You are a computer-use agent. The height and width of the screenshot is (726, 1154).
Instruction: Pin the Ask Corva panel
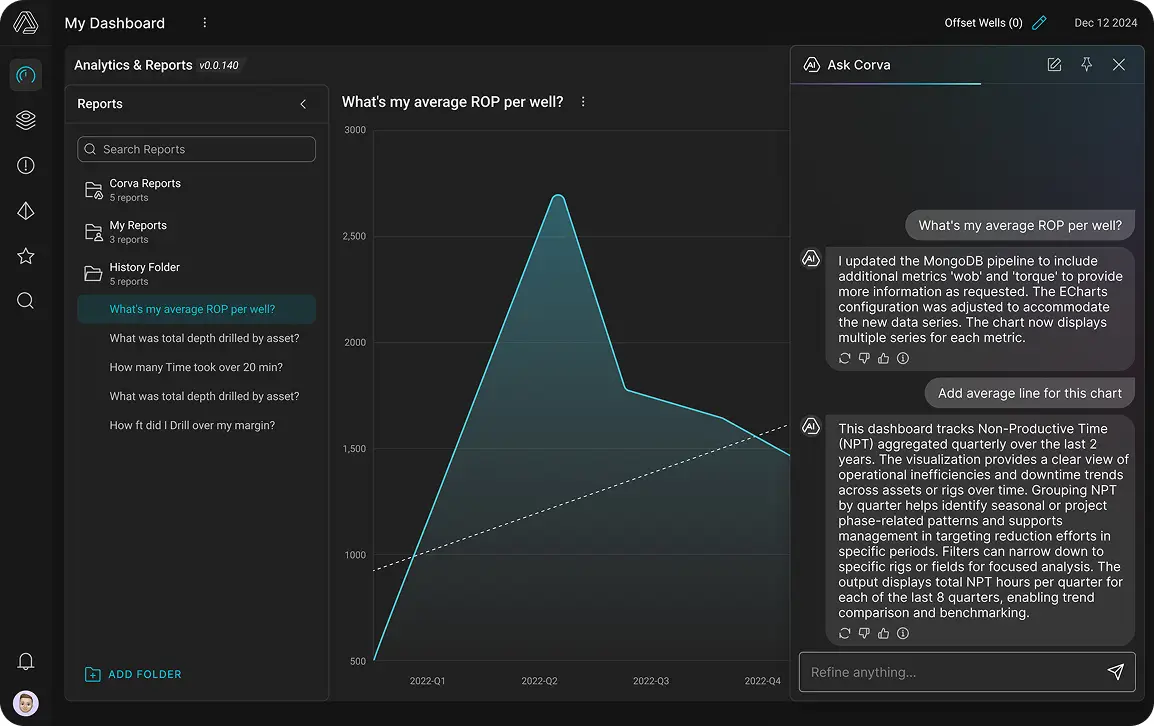1086,65
